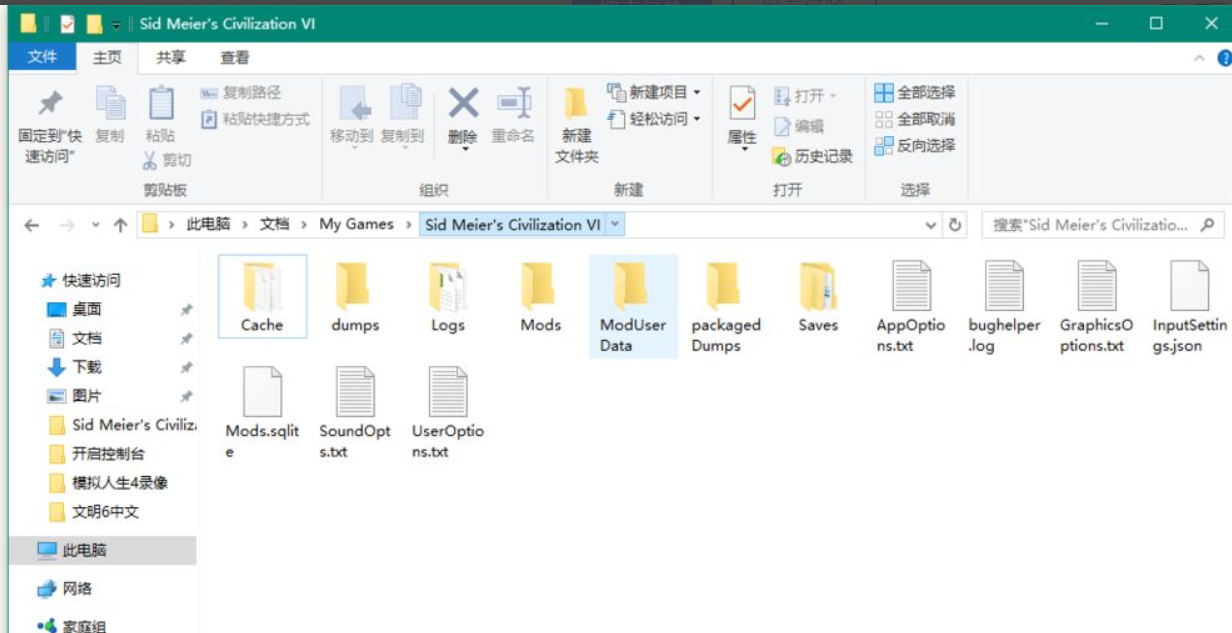Select the Mods.sqlite file
This screenshot has width=1232, height=633.
pos(262,412)
